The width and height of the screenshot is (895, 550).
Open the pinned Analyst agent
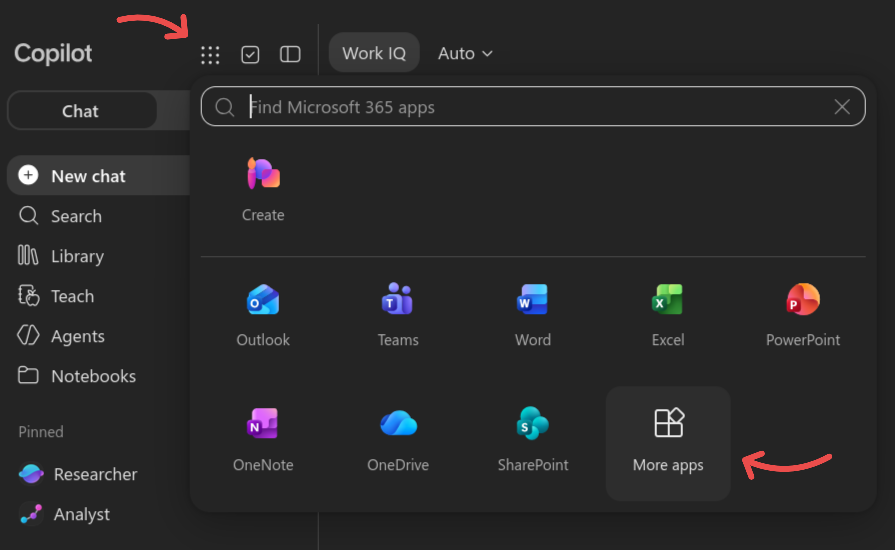point(64,514)
